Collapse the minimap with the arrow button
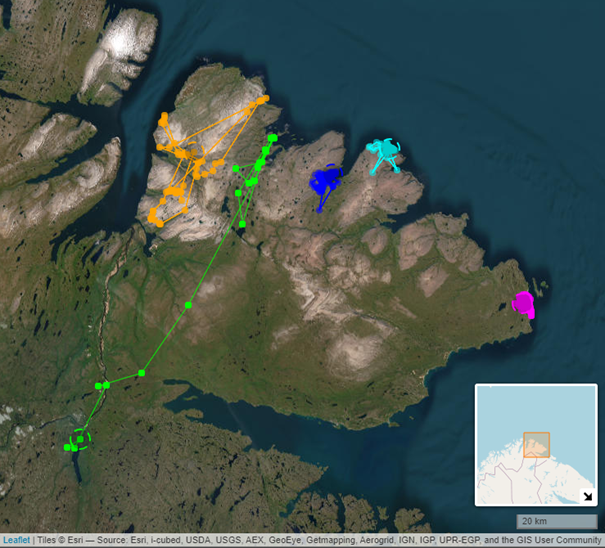The height and width of the screenshot is (548, 605). (588, 496)
